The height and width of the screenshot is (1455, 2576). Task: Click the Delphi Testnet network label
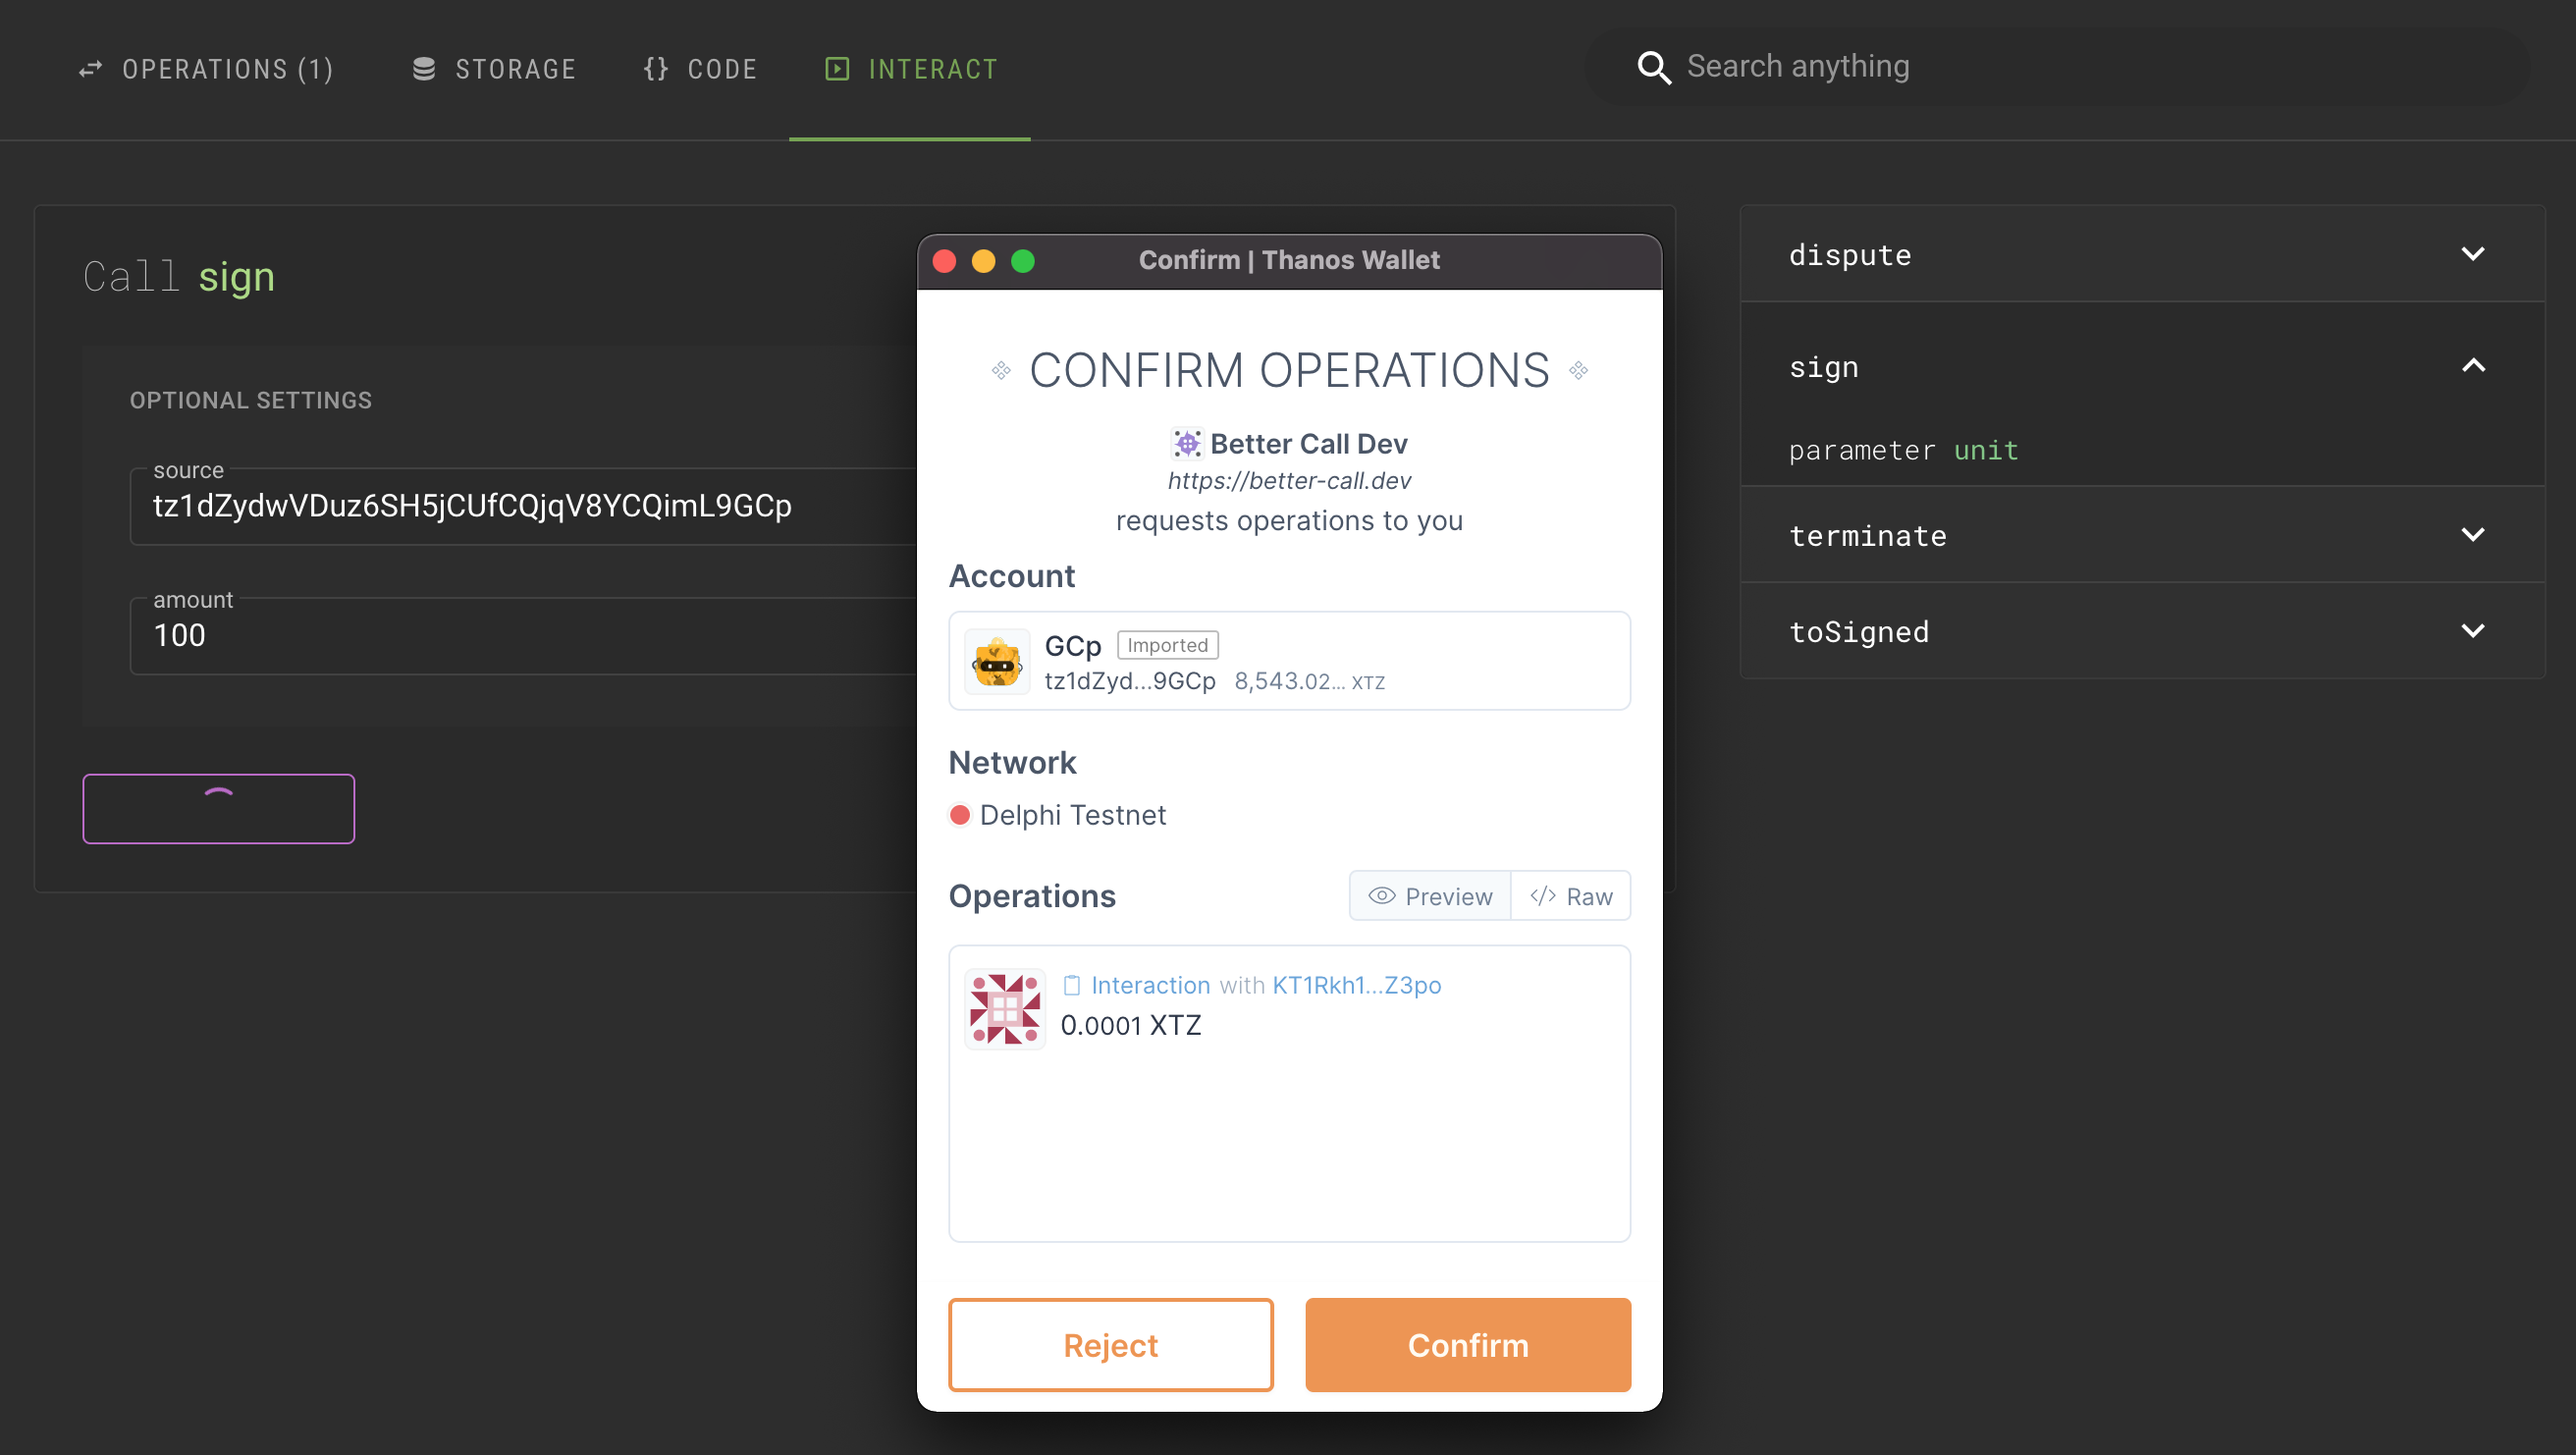click(x=1072, y=815)
